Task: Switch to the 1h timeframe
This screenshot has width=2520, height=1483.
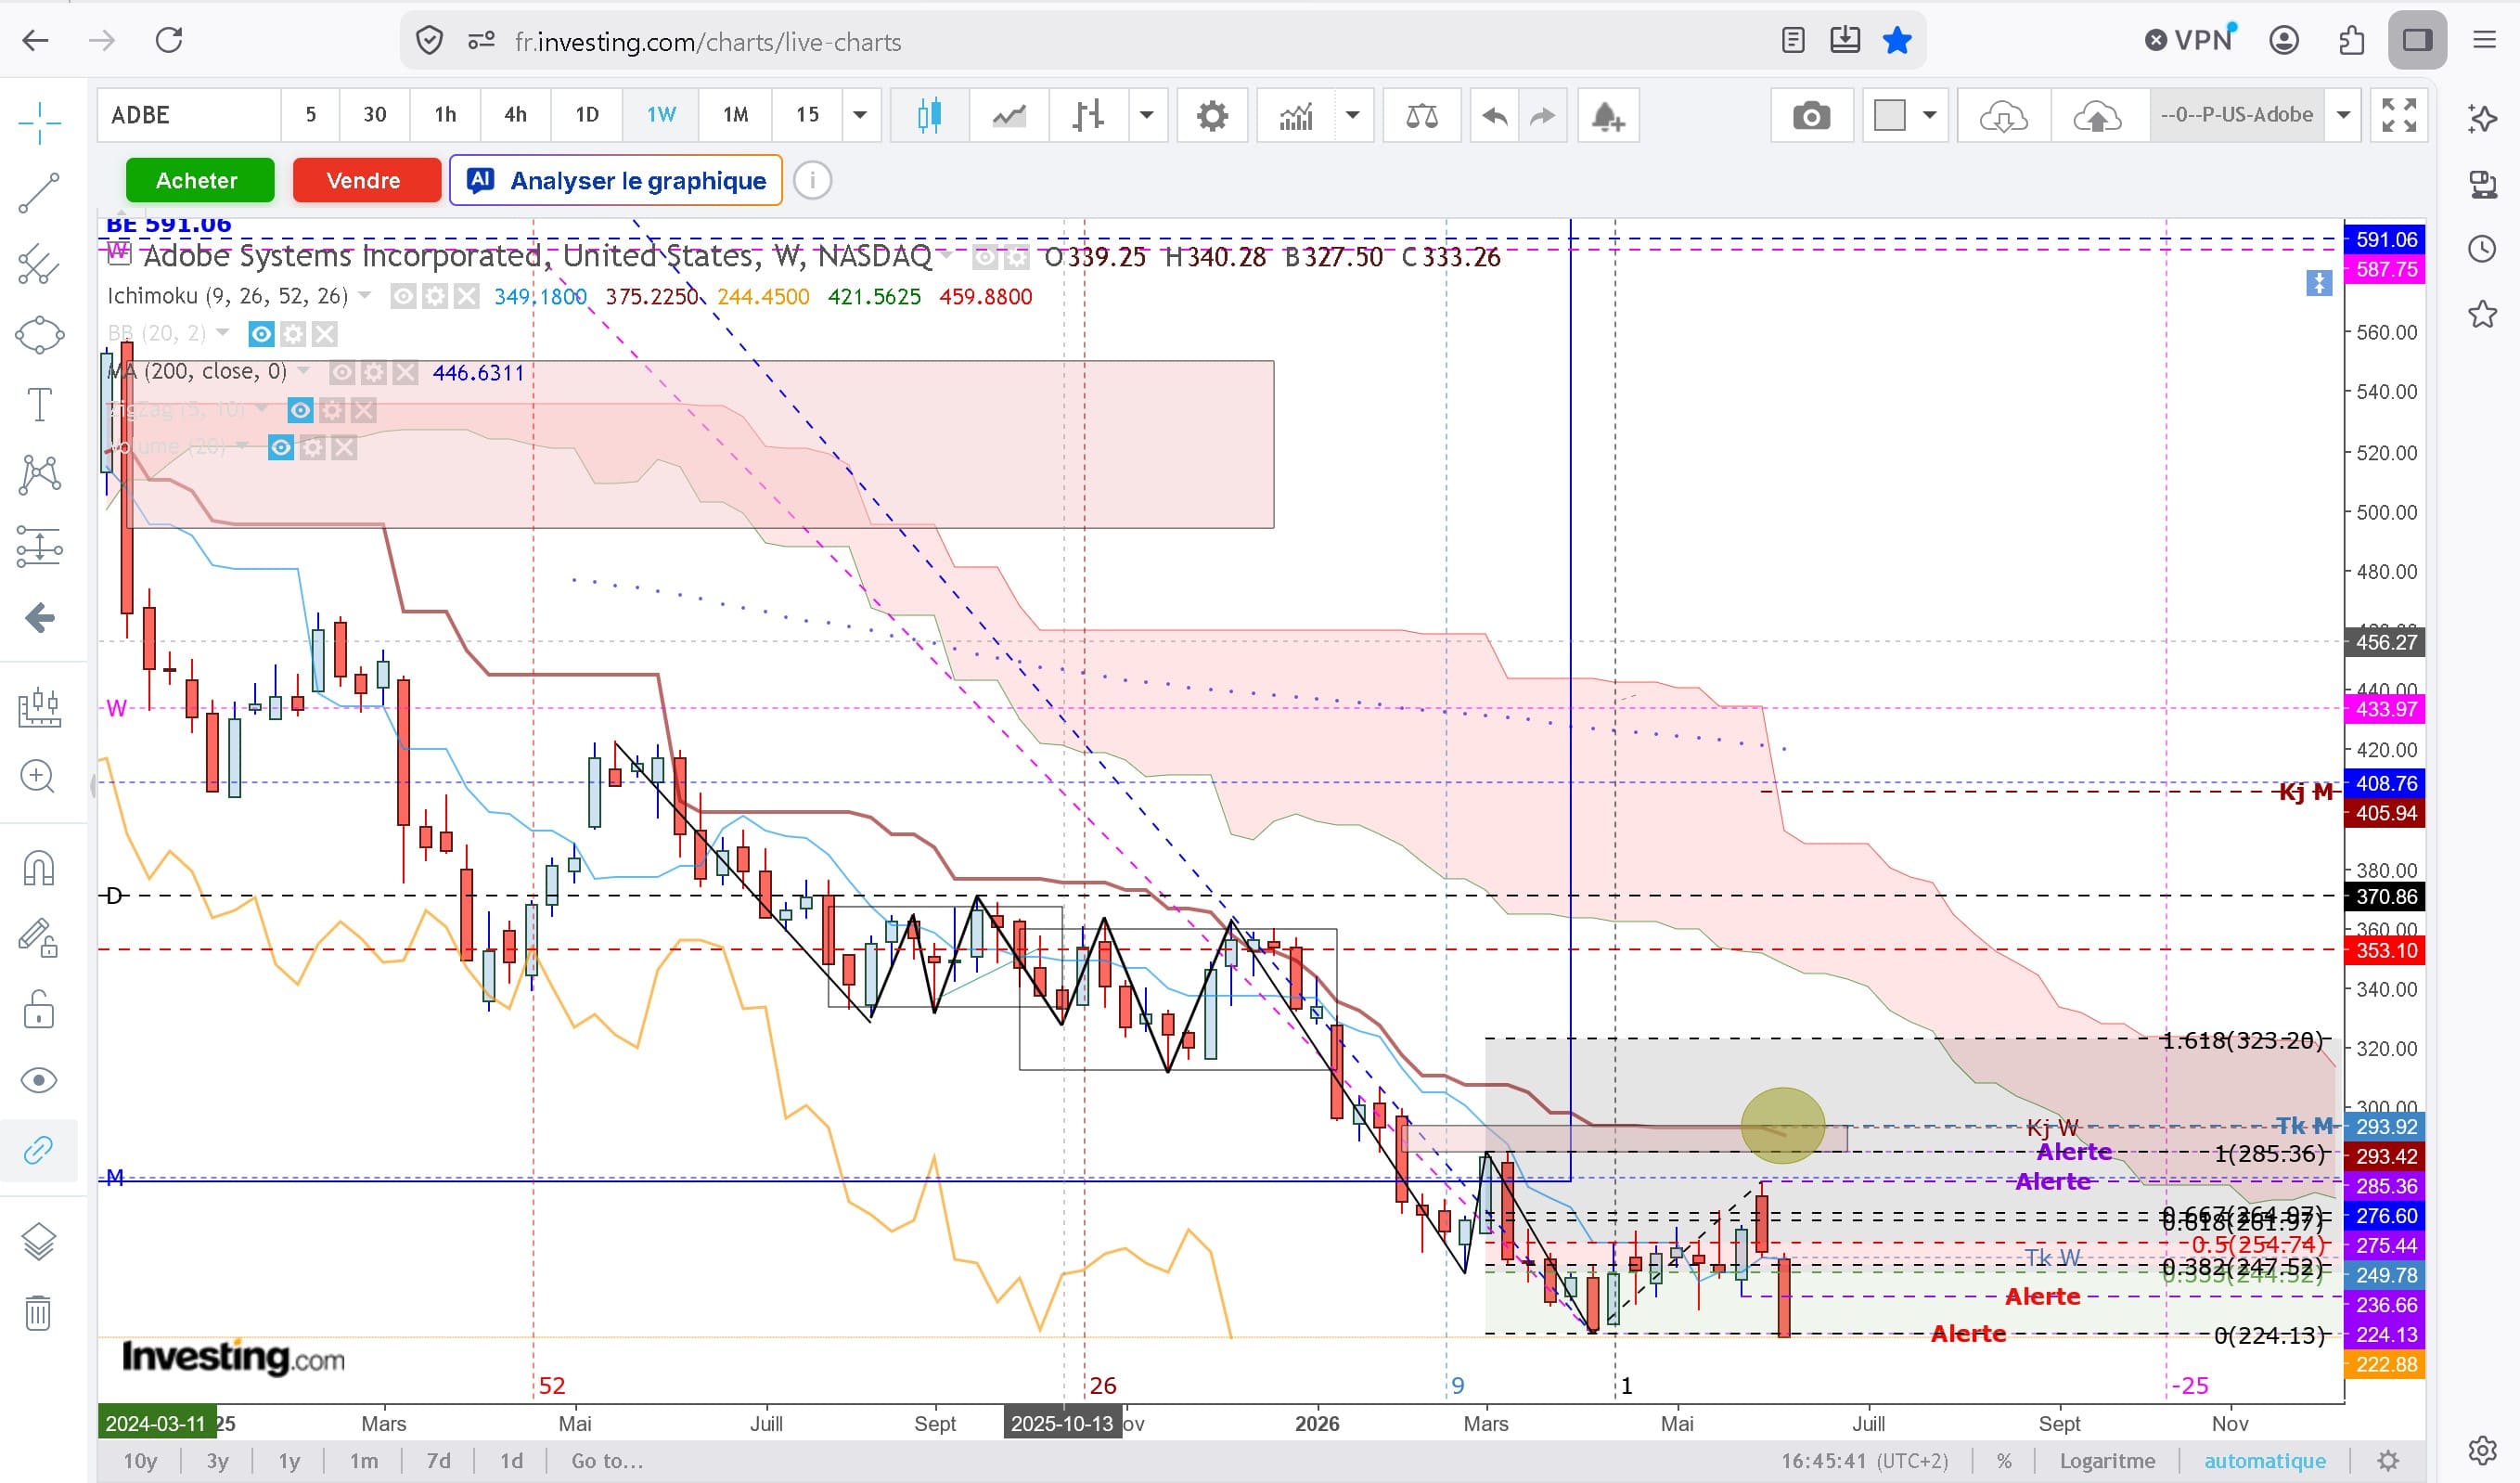Action: [x=445, y=115]
